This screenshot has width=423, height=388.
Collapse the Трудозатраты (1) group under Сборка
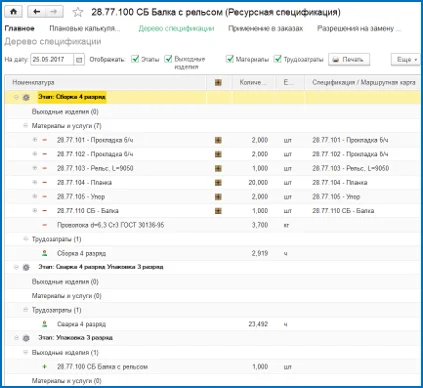(25, 239)
